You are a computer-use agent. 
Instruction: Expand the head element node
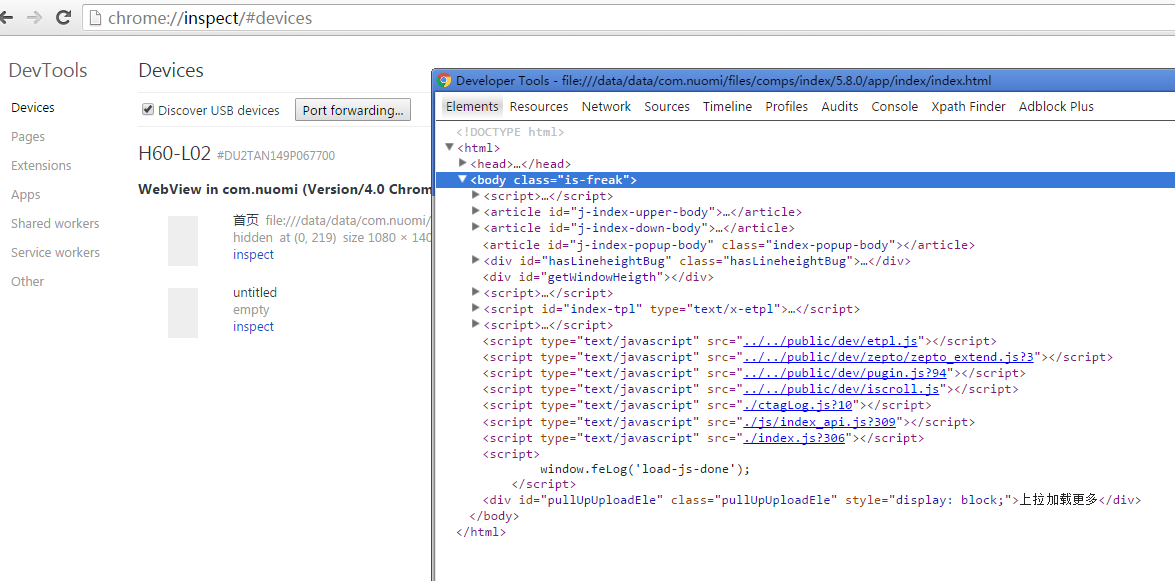pos(463,163)
